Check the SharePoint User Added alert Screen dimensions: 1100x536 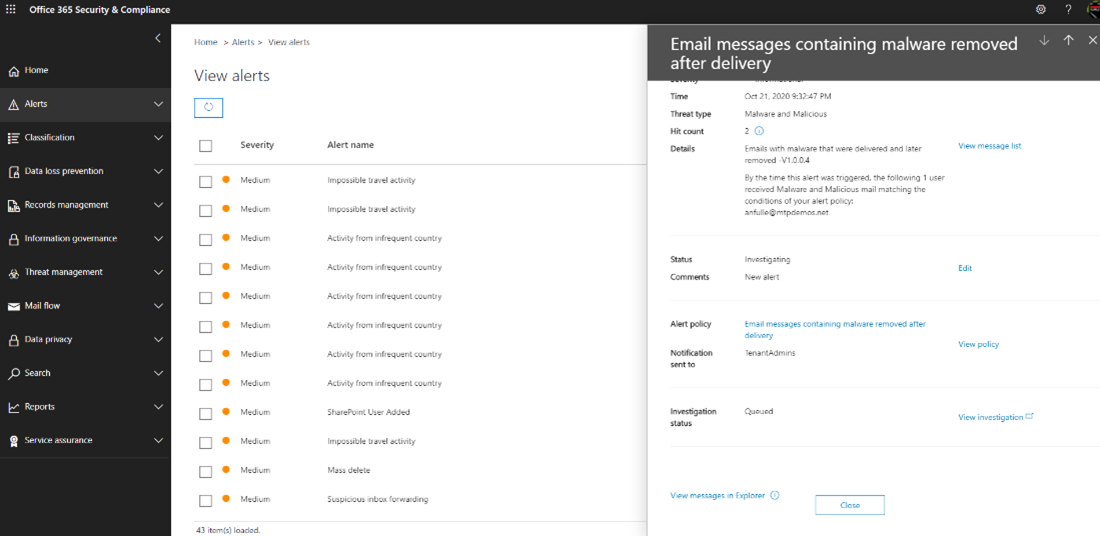tap(206, 413)
